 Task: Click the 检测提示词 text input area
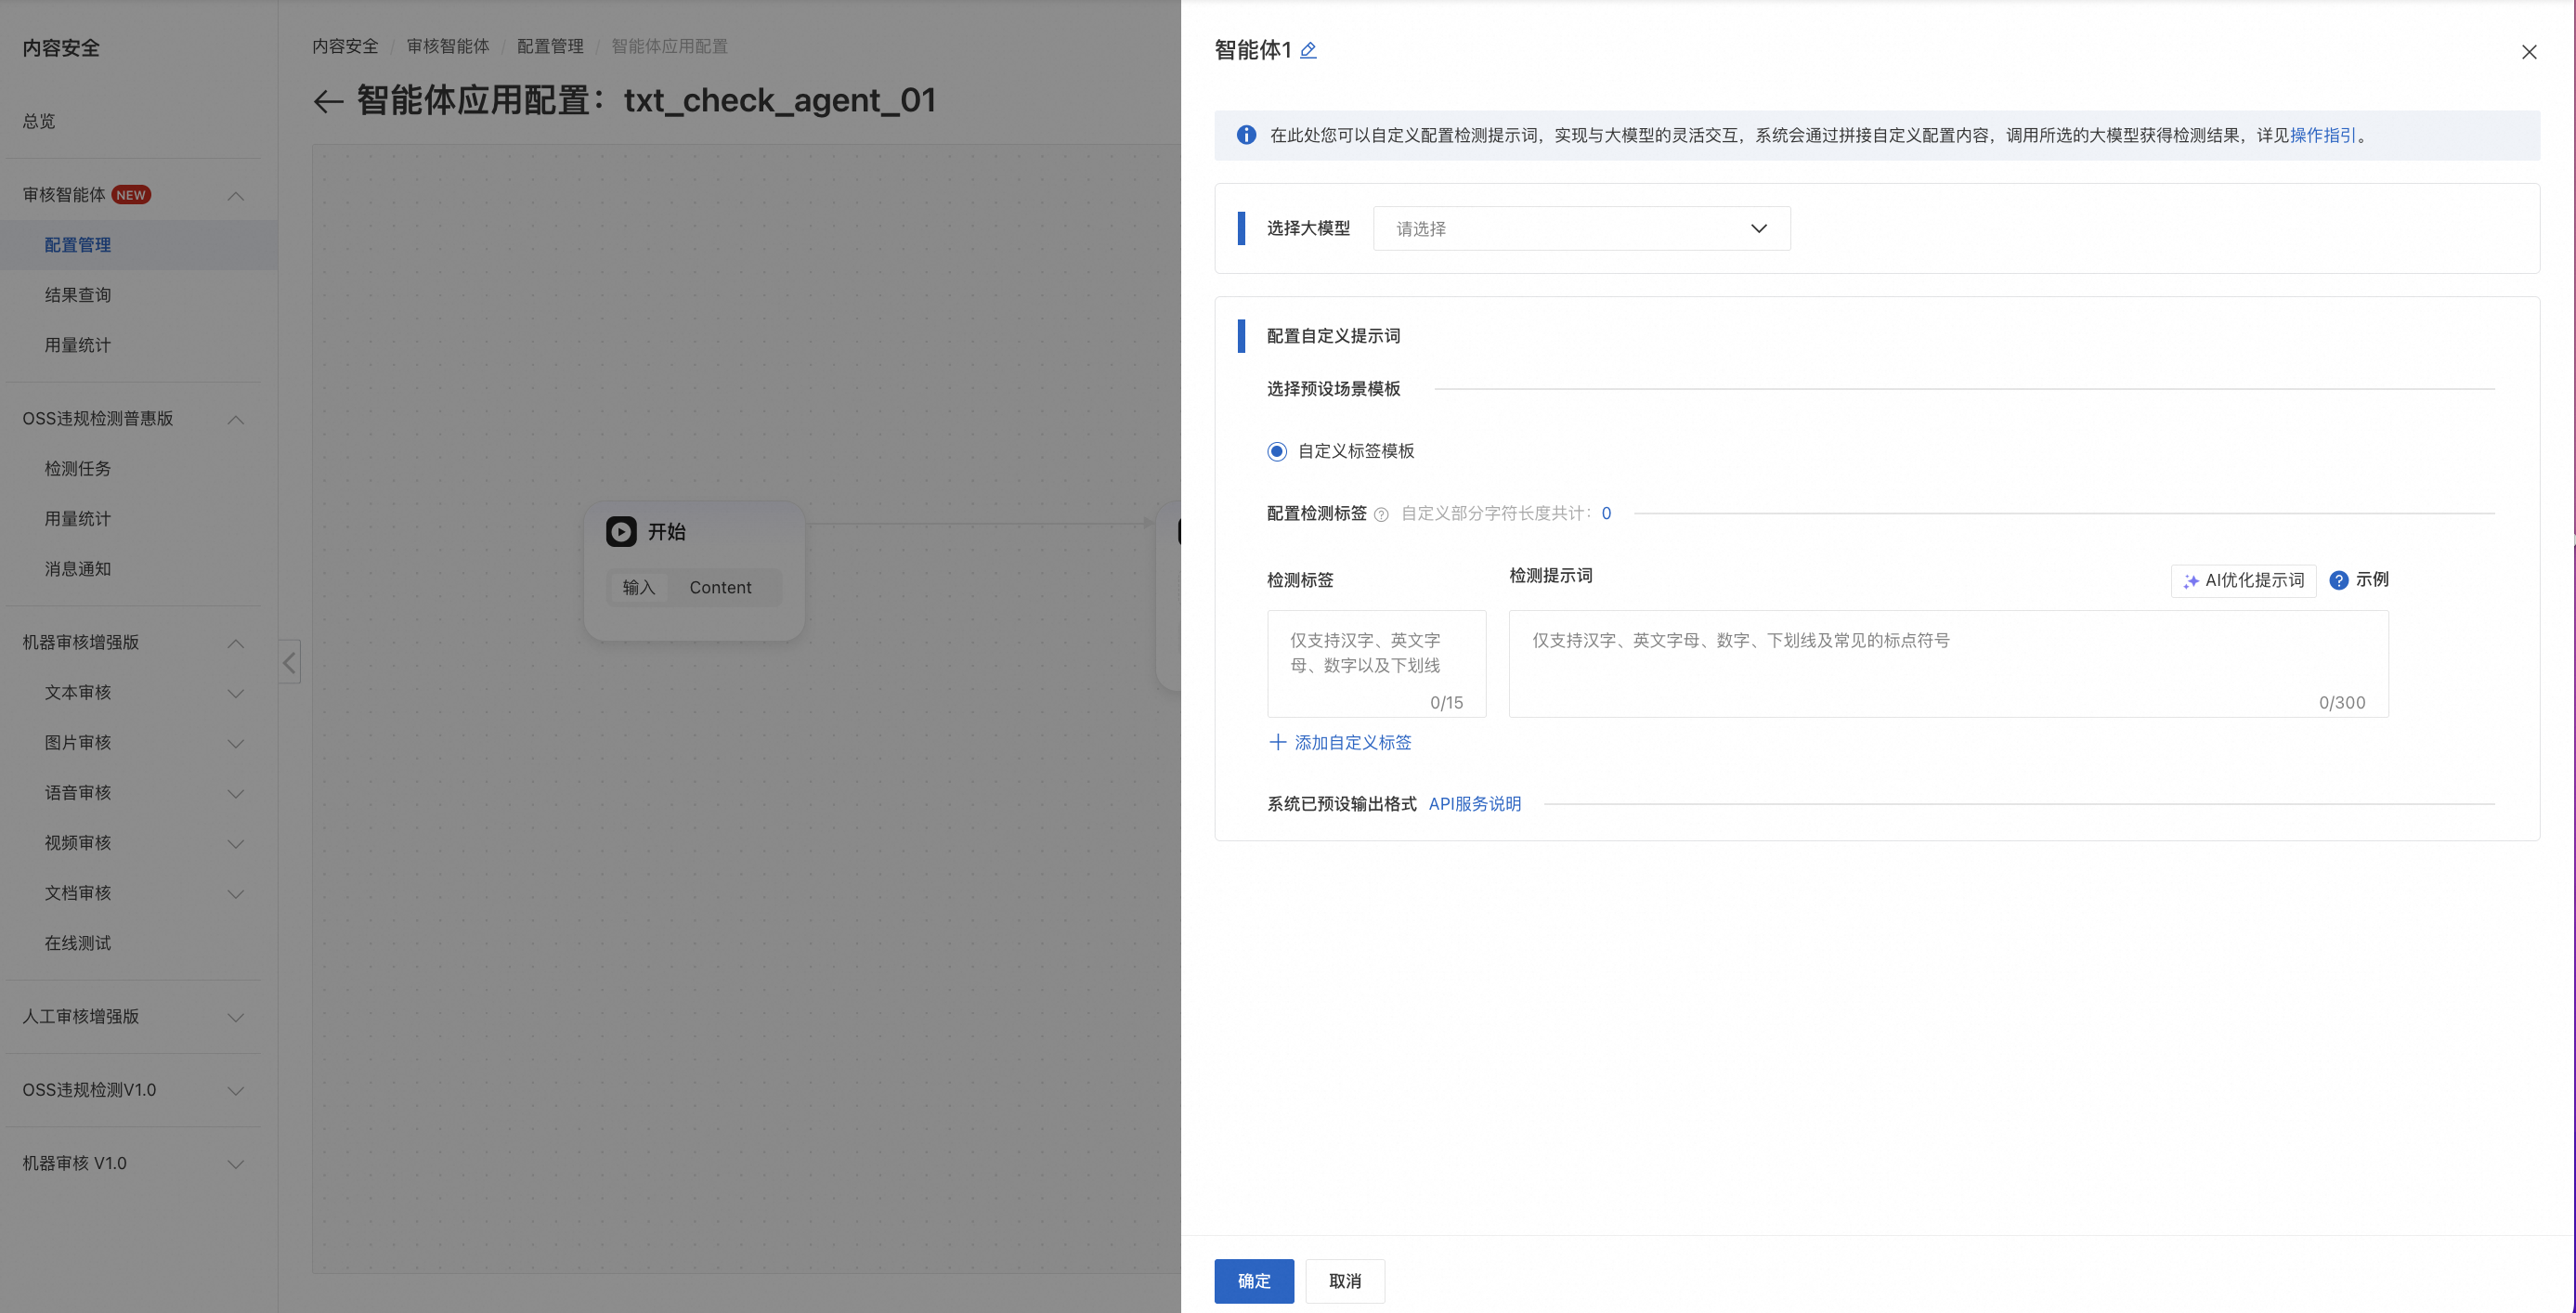(1947, 663)
